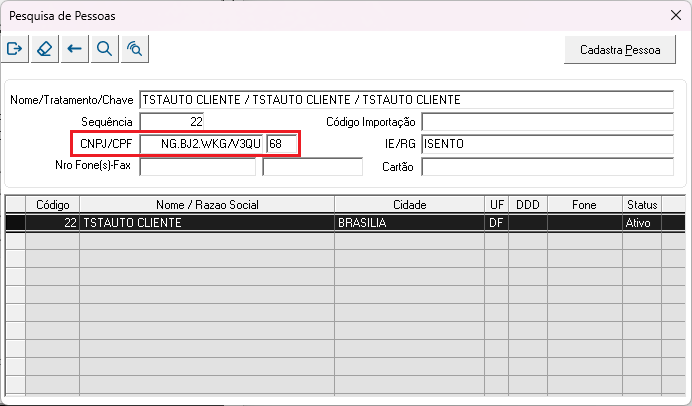Screen dimensions: 692x406
Task: Click the exit door icon in toolbar
Action: click(x=15, y=49)
